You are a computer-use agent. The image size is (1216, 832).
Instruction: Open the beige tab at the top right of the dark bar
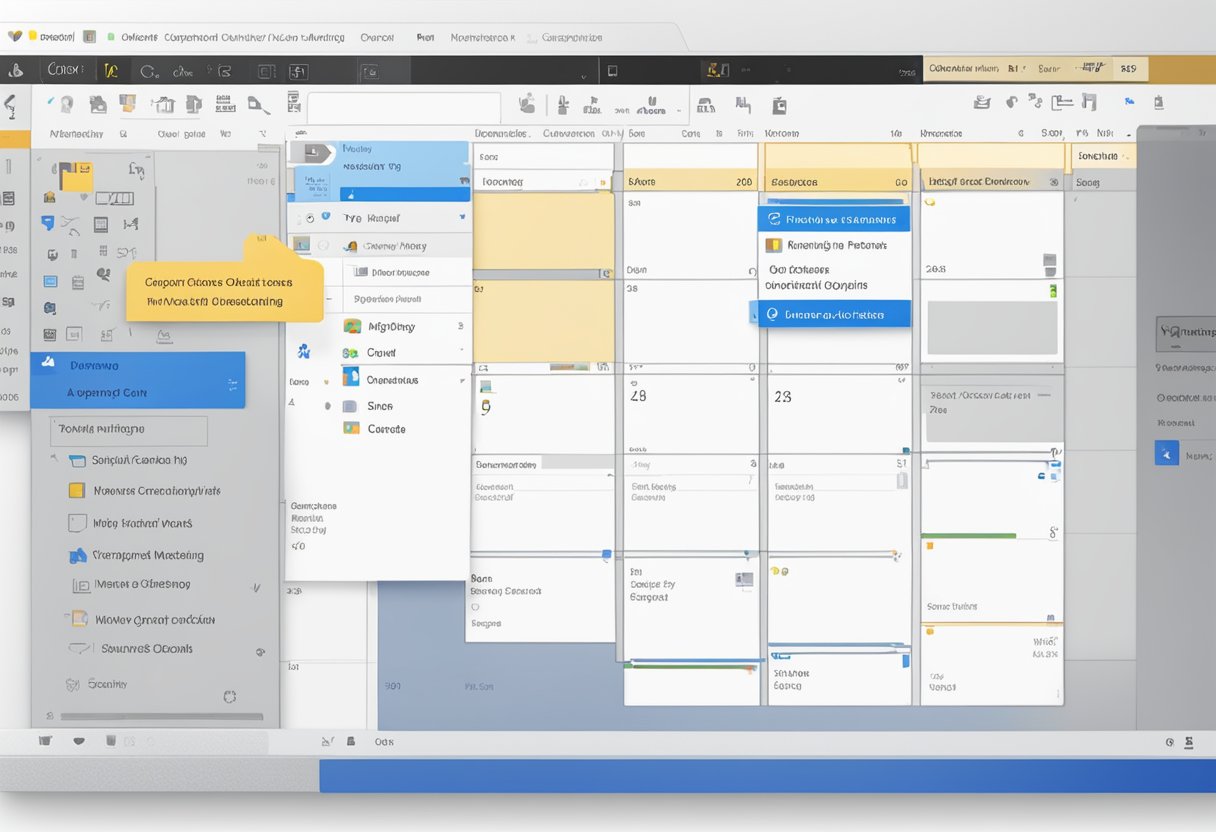tap(1034, 69)
